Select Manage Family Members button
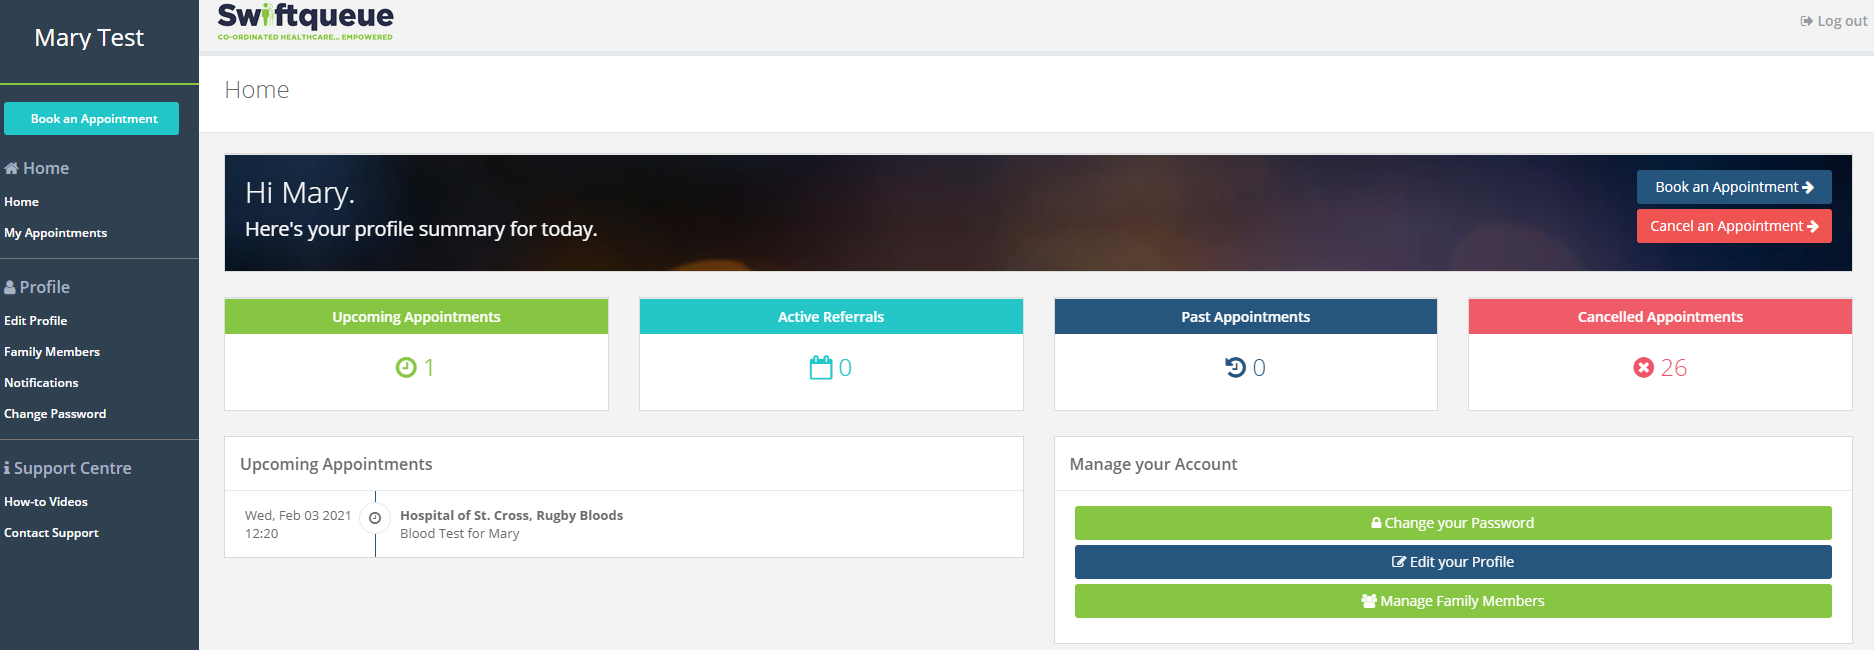 (x=1452, y=601)
